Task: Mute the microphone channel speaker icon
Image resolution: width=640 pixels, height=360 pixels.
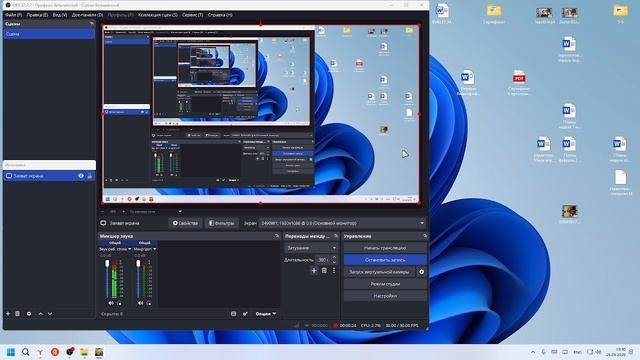Action: point(141,303)
